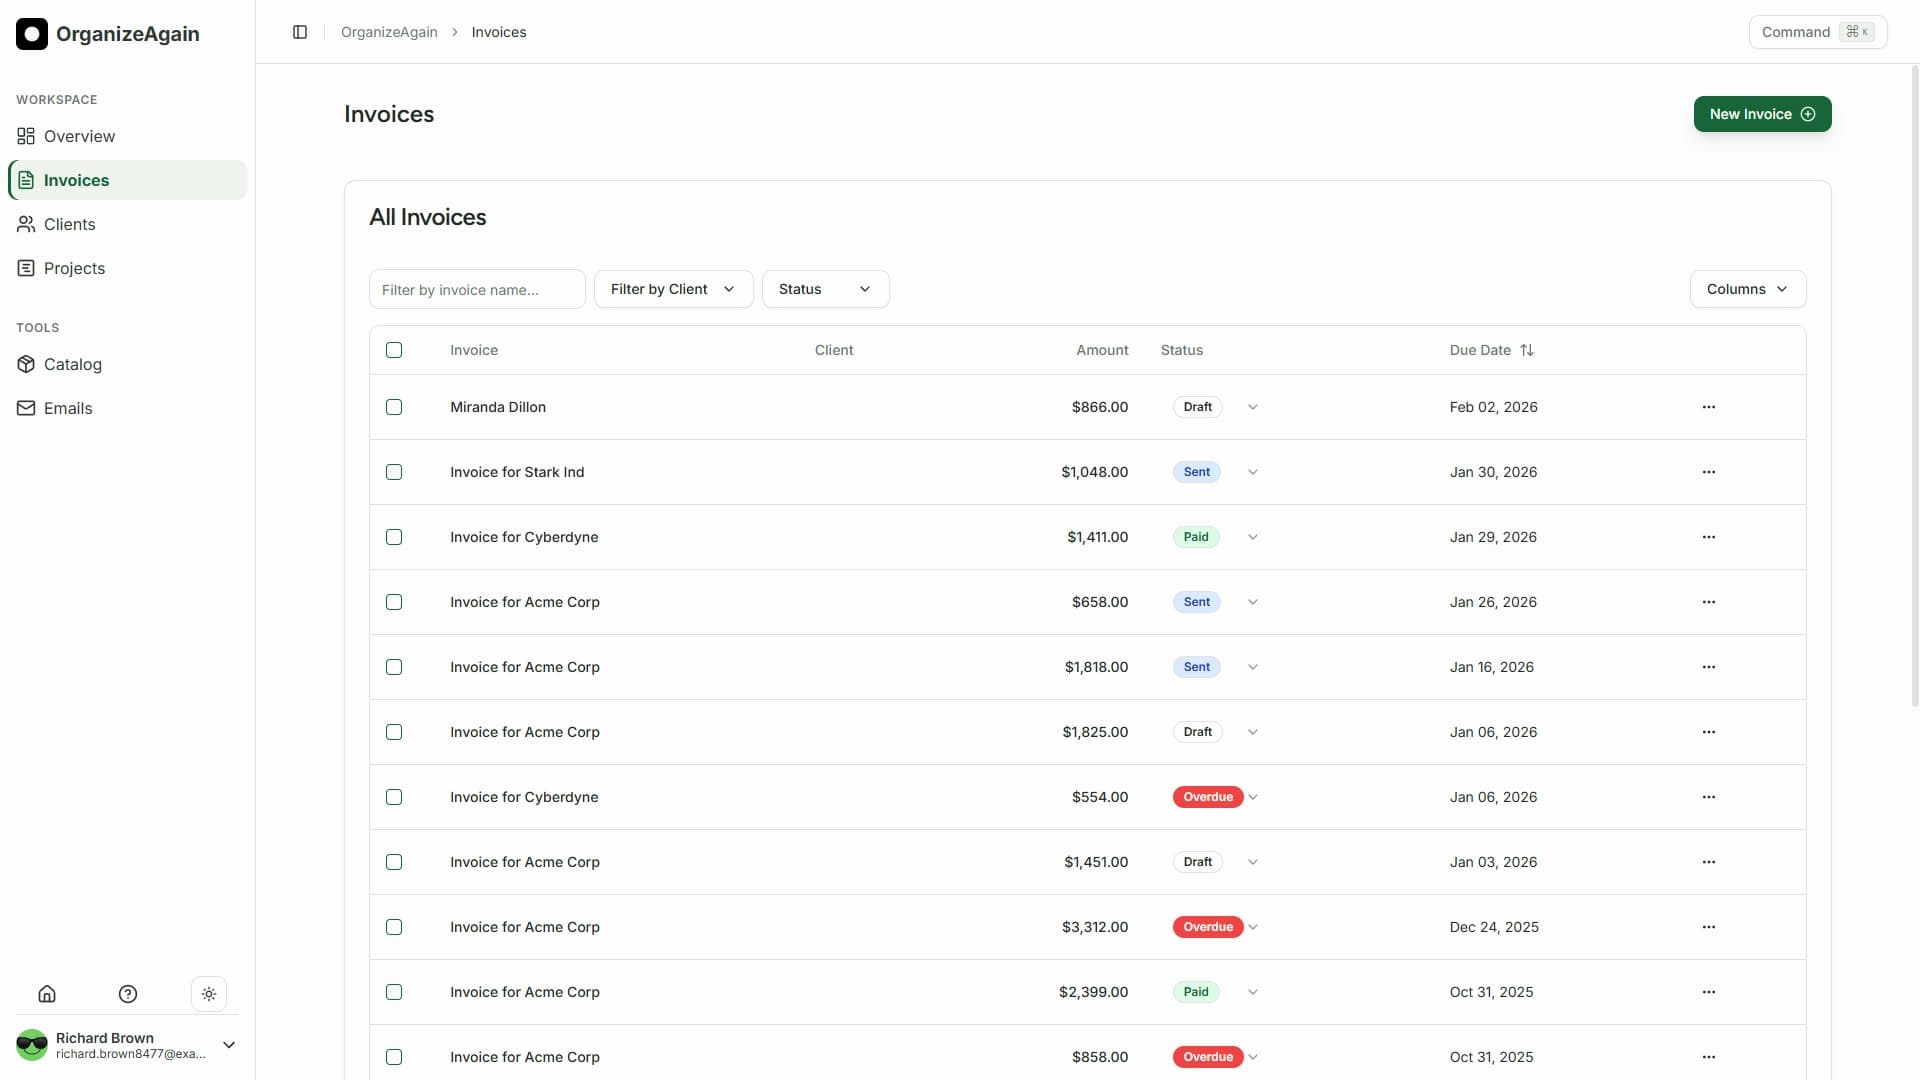Image resolution: width=1920 pixels, height=1080 pixels.
Task: Switch to Invoices via the breadcrumb
Action: point(498,32)
